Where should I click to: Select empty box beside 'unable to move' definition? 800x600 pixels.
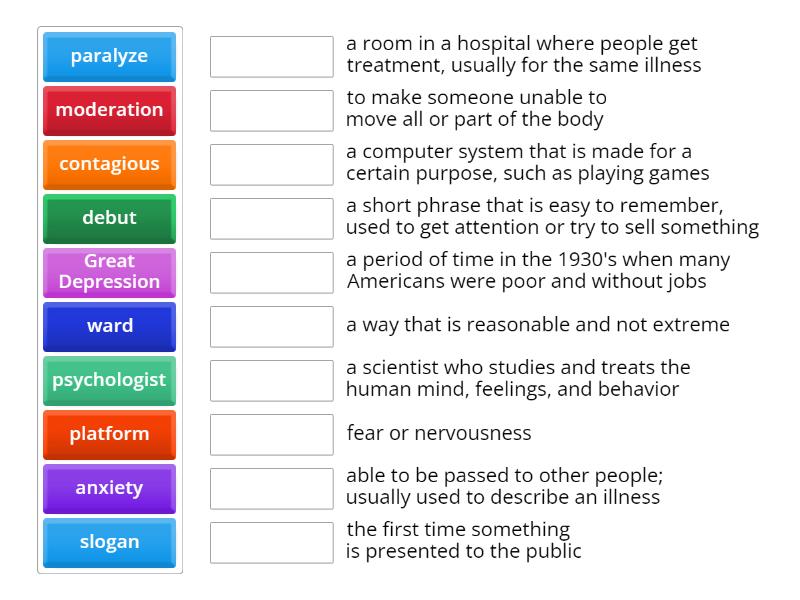tap(272, 111)
